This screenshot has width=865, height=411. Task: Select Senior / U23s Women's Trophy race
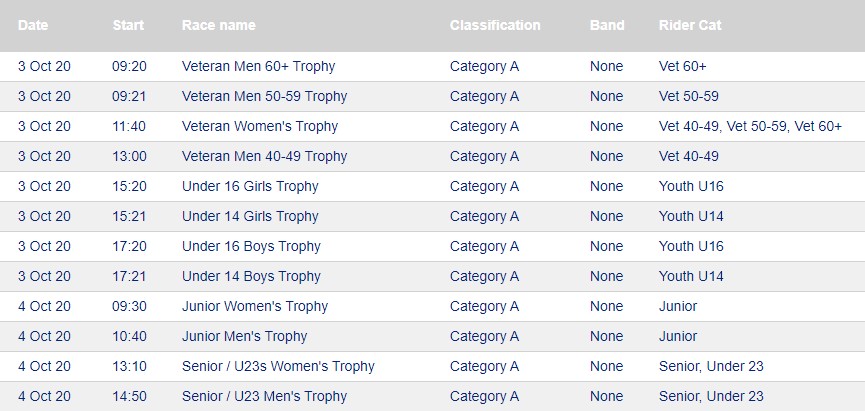(x=279, y=366)
